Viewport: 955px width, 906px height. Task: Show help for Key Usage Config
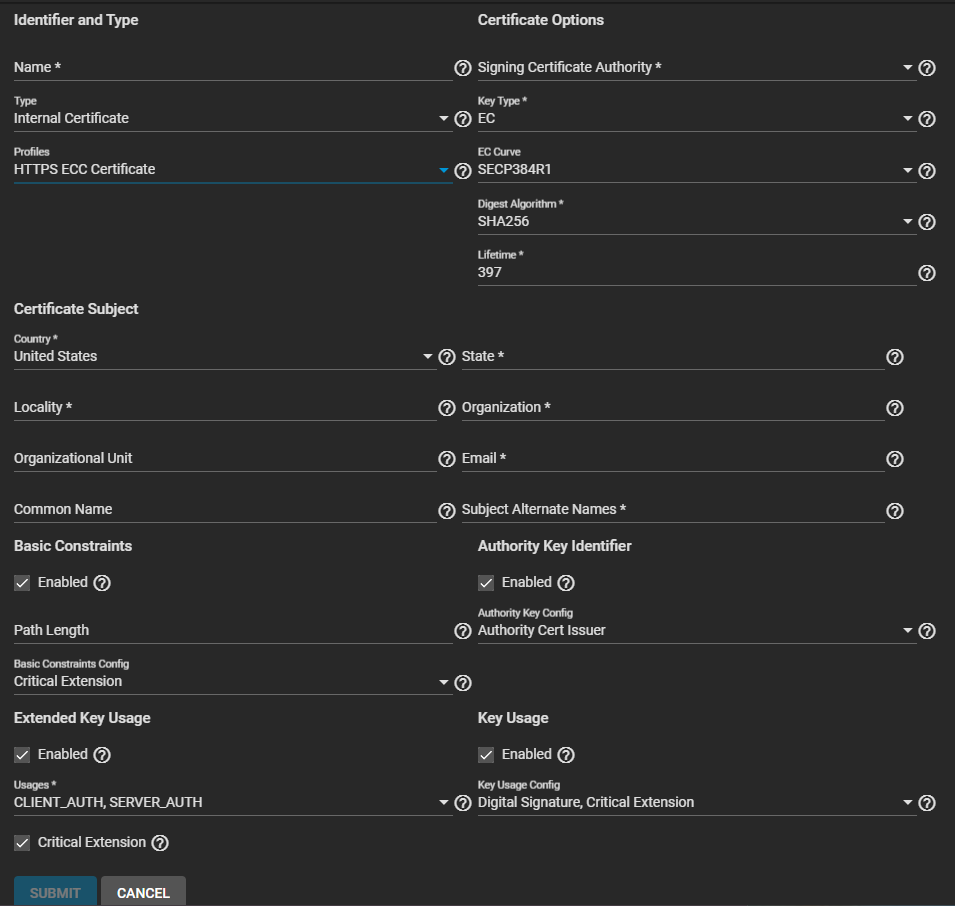(x=927, y=803)
